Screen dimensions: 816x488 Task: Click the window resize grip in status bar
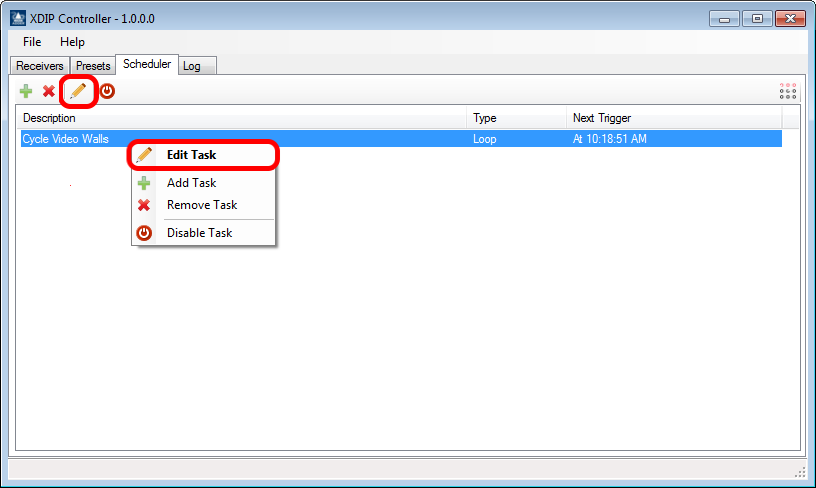tap(800, 472)
